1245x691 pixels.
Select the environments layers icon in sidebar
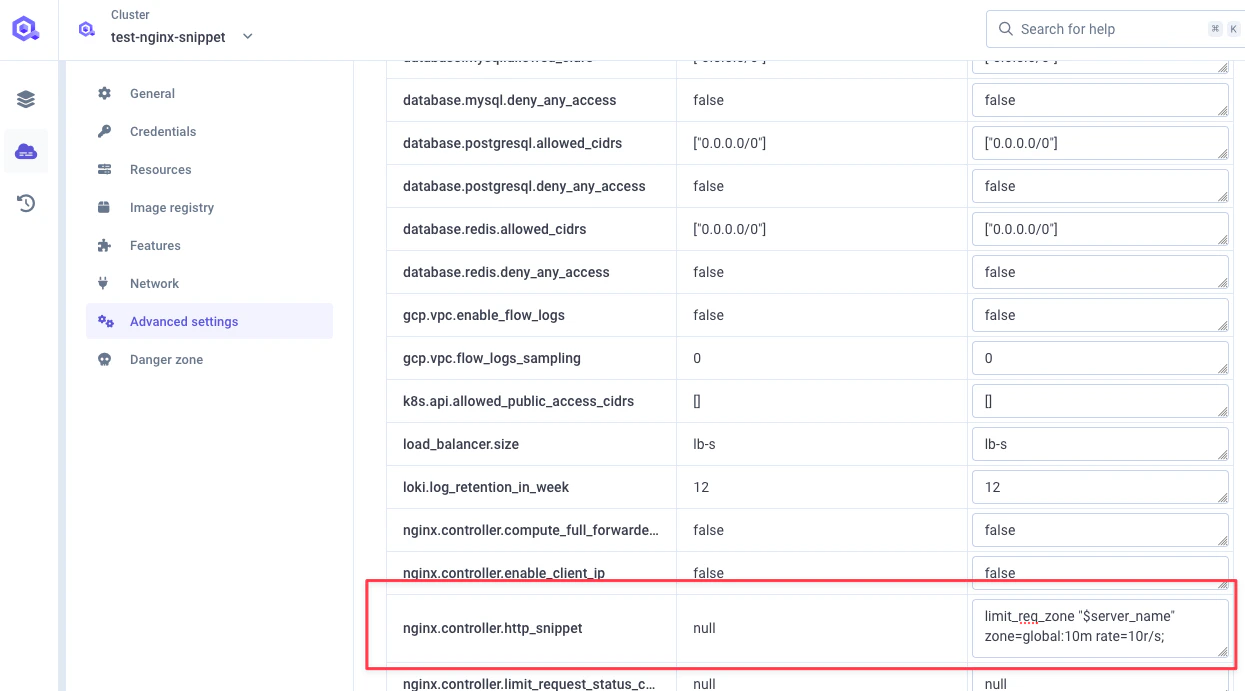(x=25, y=98)
